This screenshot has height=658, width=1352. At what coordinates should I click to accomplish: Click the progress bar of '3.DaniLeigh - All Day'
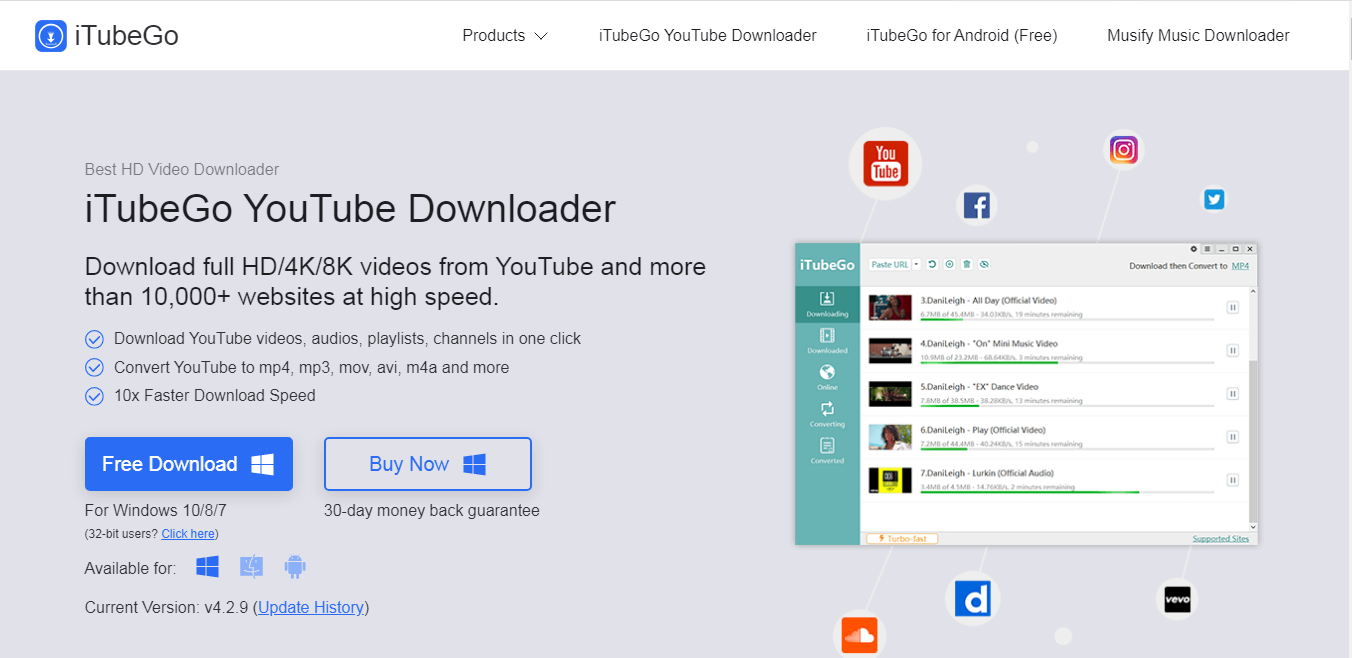(x=1067, y=320)
